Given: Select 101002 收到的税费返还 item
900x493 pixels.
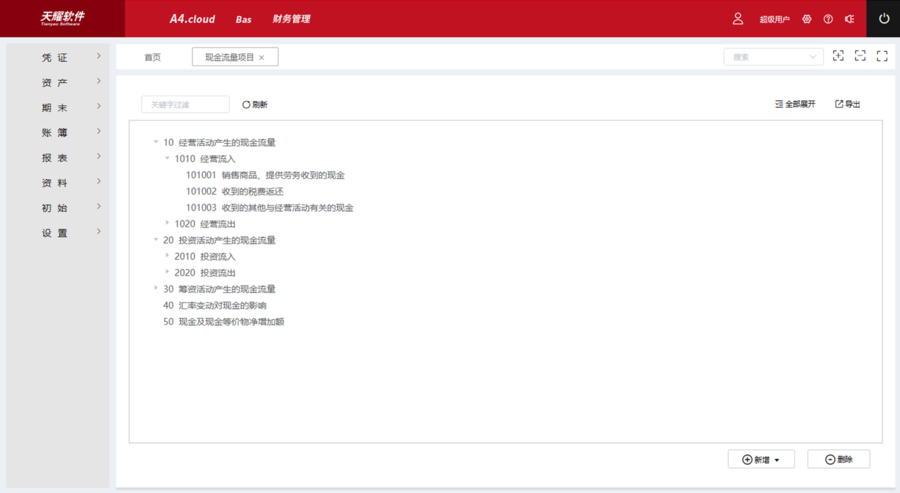Looking at the screenshot, I should pyautogui.click(x=235, y=191).
